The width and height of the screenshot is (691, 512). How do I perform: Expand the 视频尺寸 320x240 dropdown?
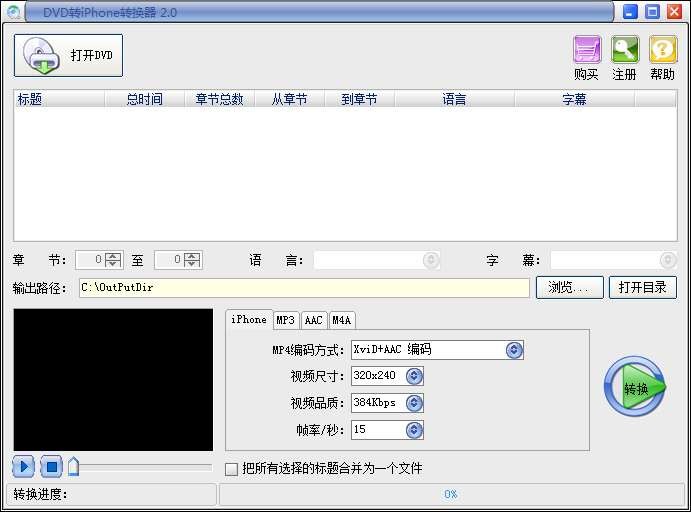pyautogui.click(x=414, y=376)
